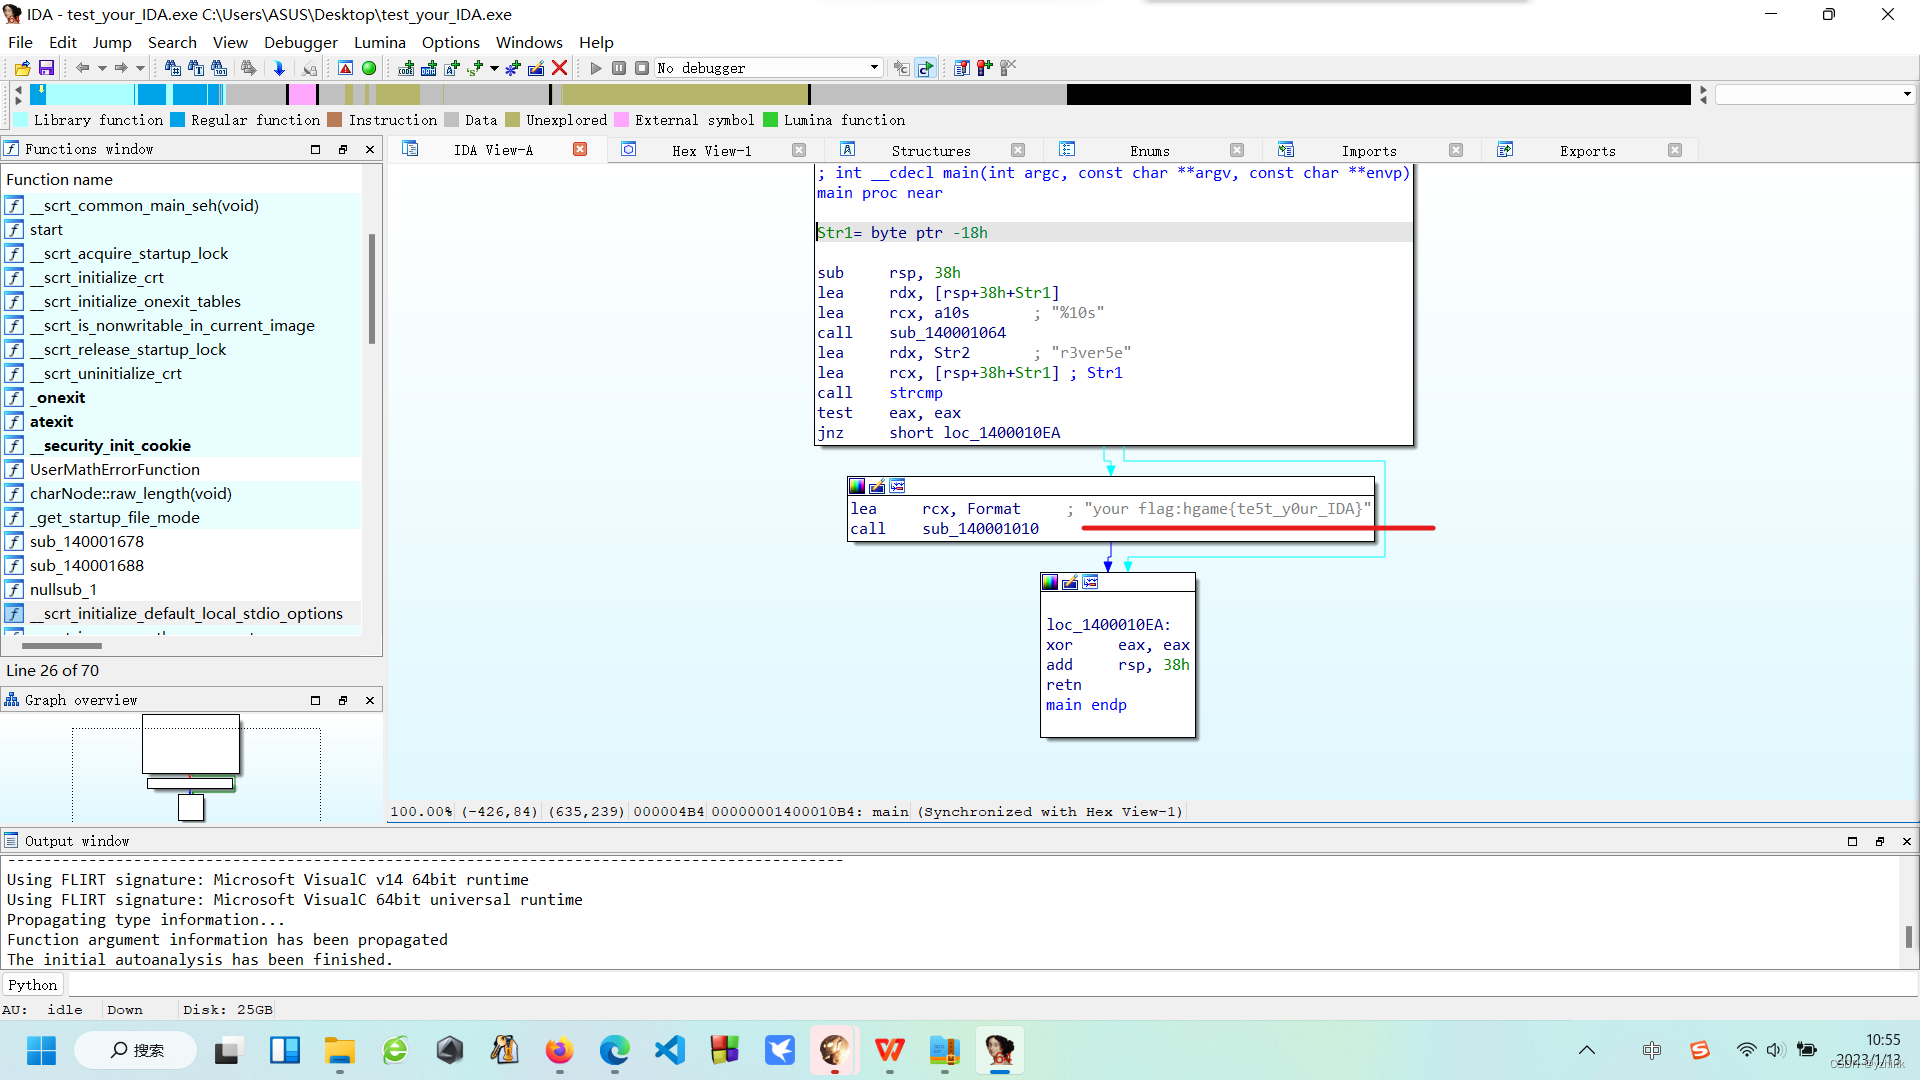Image resolution: width=1920 pixels, height=1080 pixels.
Task: Start process with the play button
Action: [596, 68]
